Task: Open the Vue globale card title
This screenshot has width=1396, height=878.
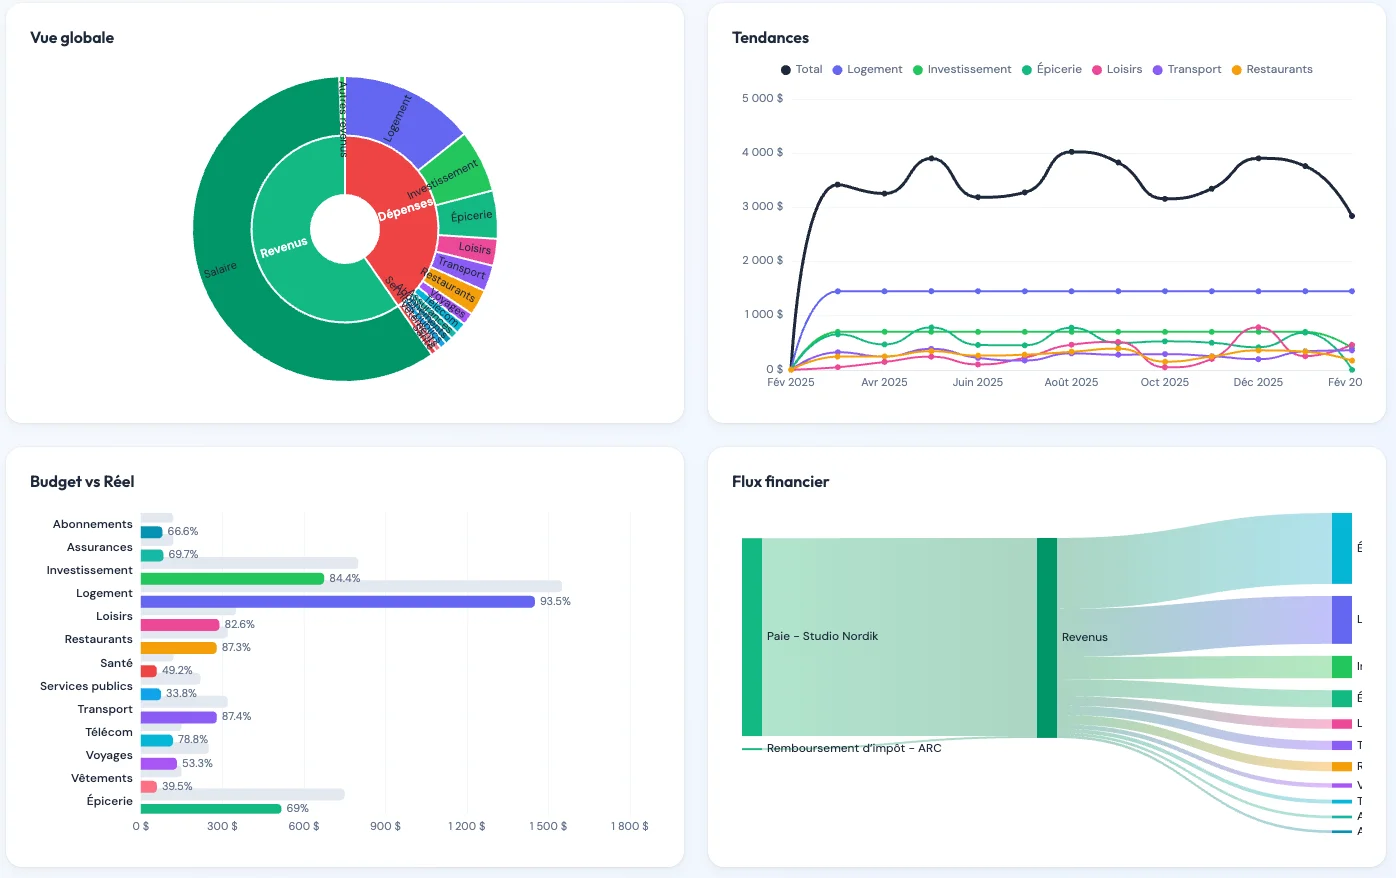Action: 69,38
